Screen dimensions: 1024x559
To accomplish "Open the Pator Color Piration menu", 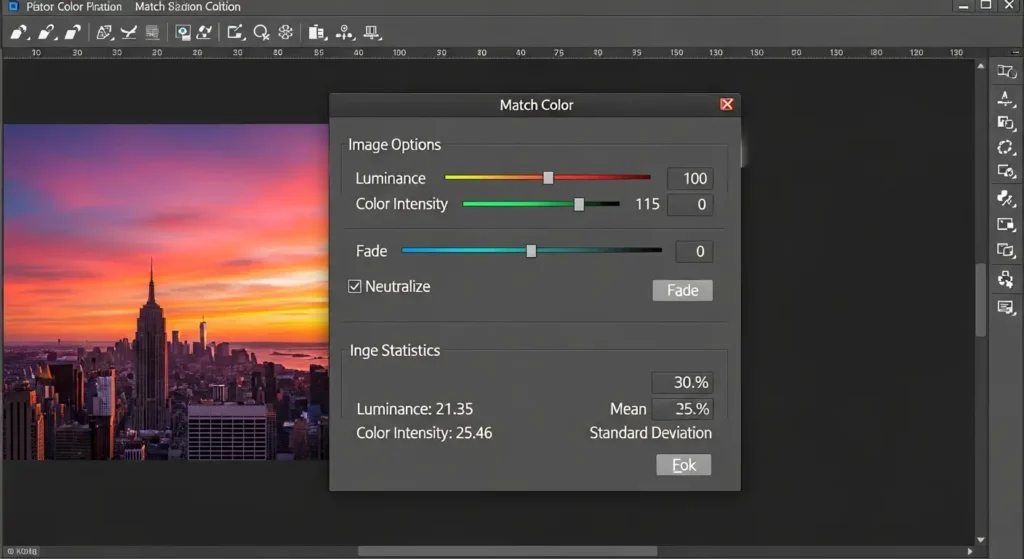I will 74,7.
